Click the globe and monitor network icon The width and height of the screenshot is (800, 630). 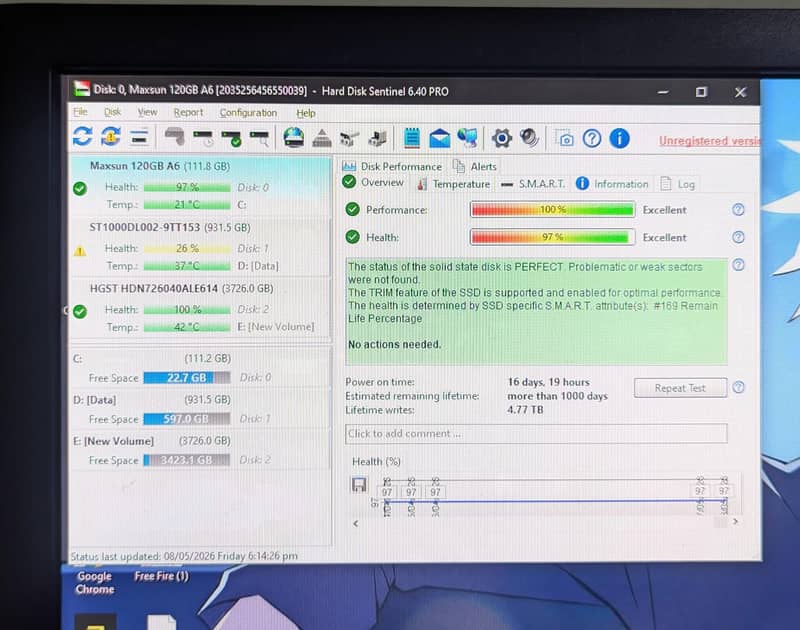(x=467, y=138)
